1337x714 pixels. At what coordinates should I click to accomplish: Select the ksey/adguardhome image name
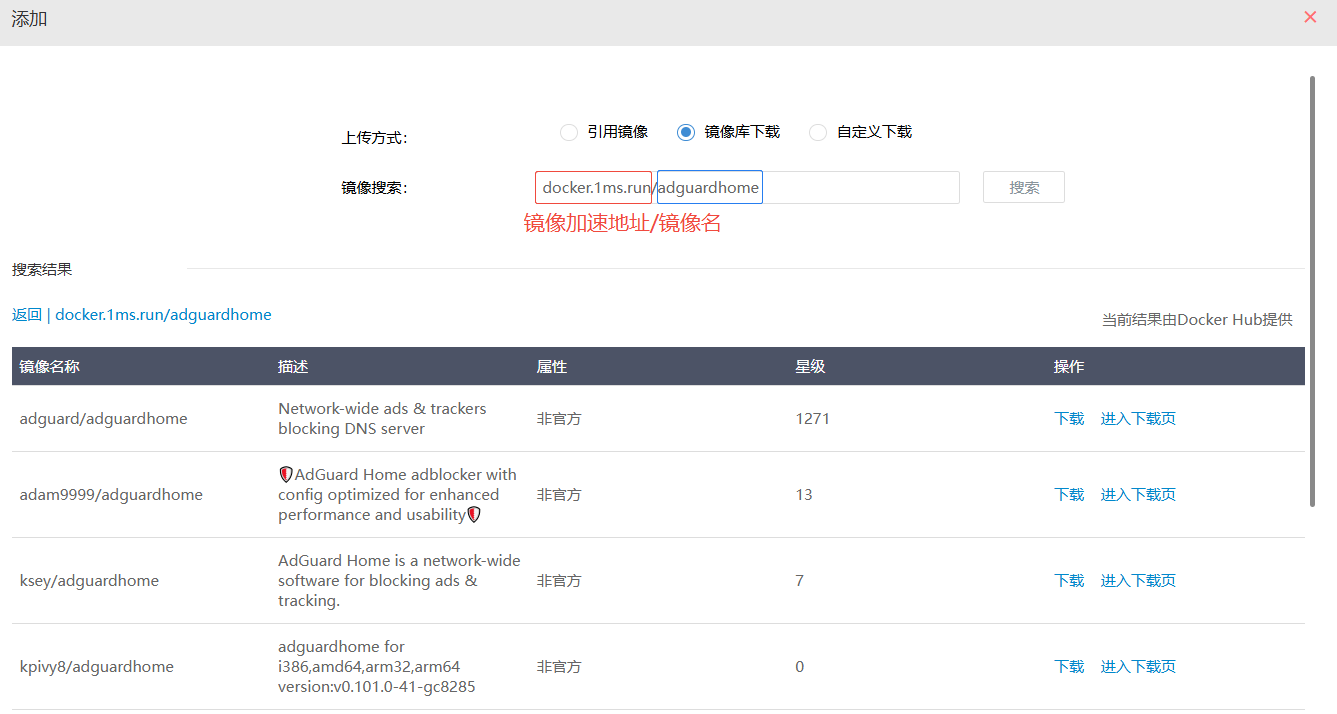click(89, 580)
